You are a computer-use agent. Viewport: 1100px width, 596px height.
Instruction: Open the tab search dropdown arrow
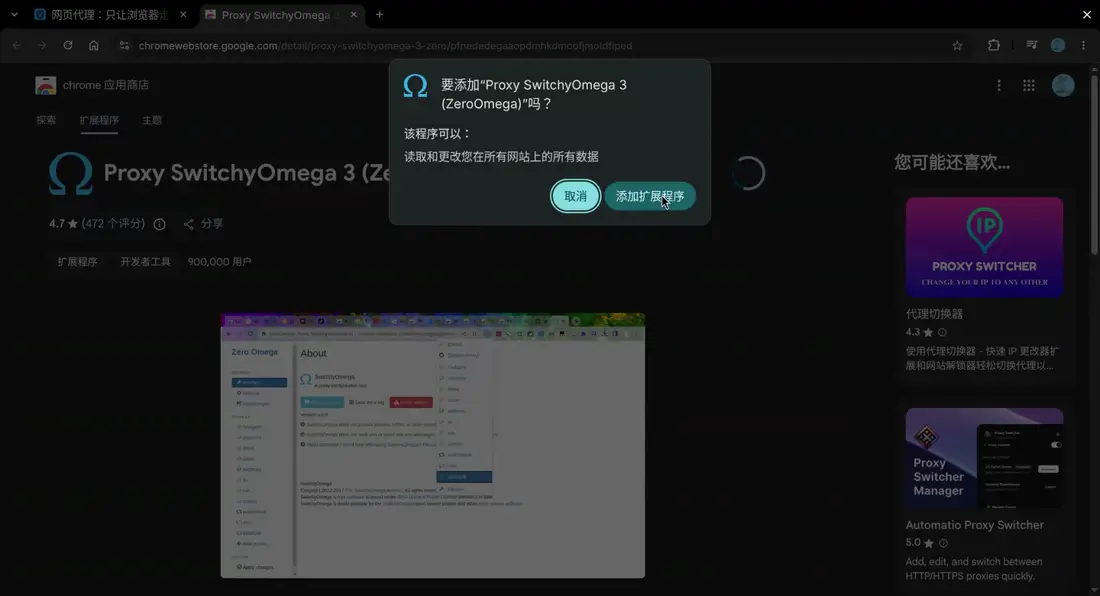pyautogui.click(x=14, y=15)
